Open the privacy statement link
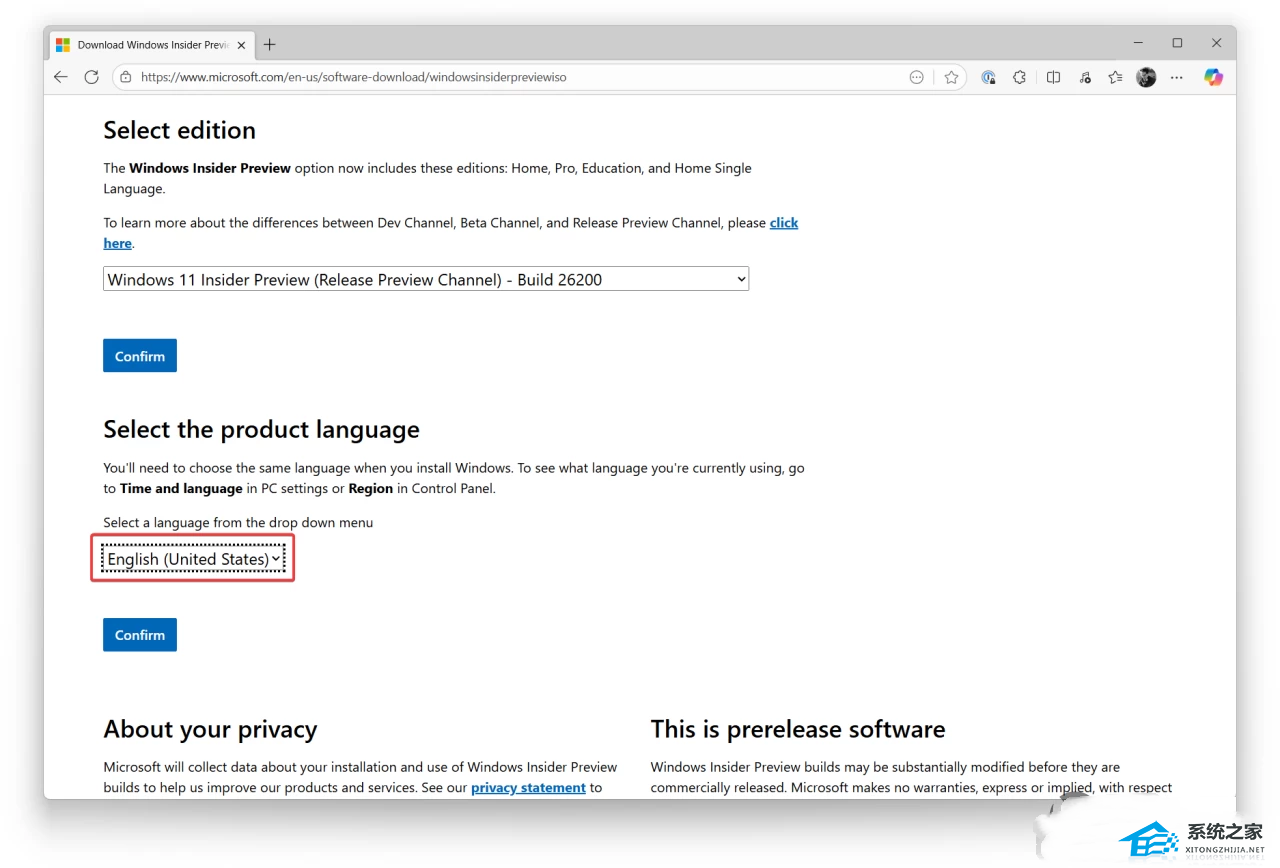 [528, 788]
